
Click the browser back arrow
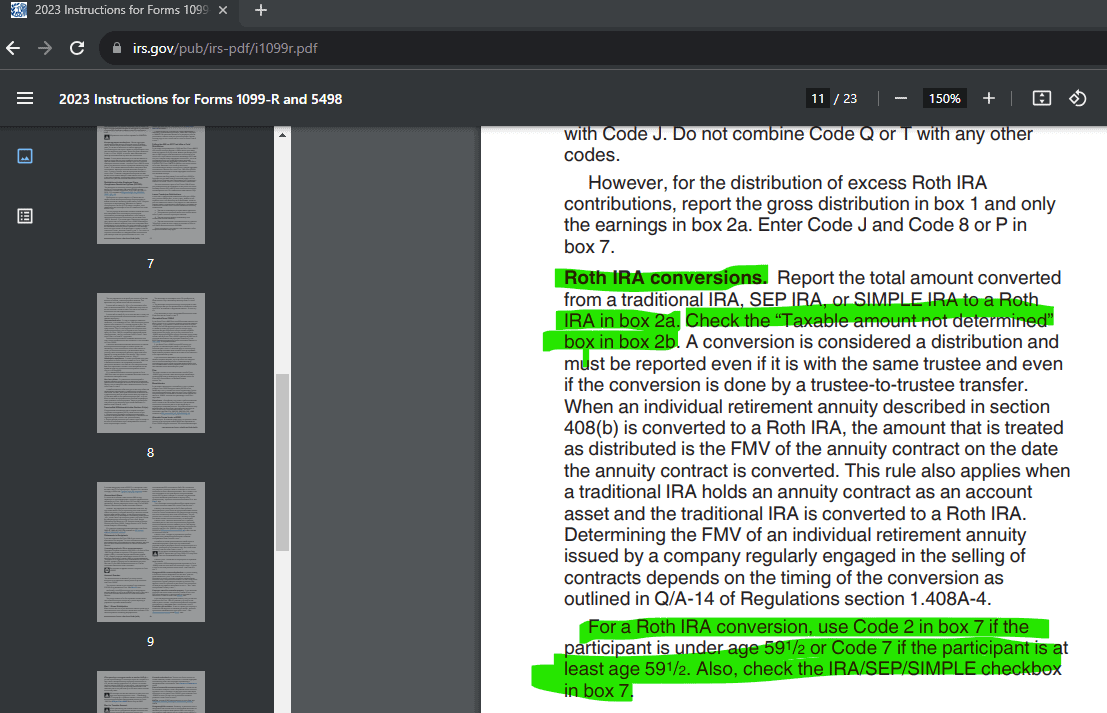(x=13, y=48)
